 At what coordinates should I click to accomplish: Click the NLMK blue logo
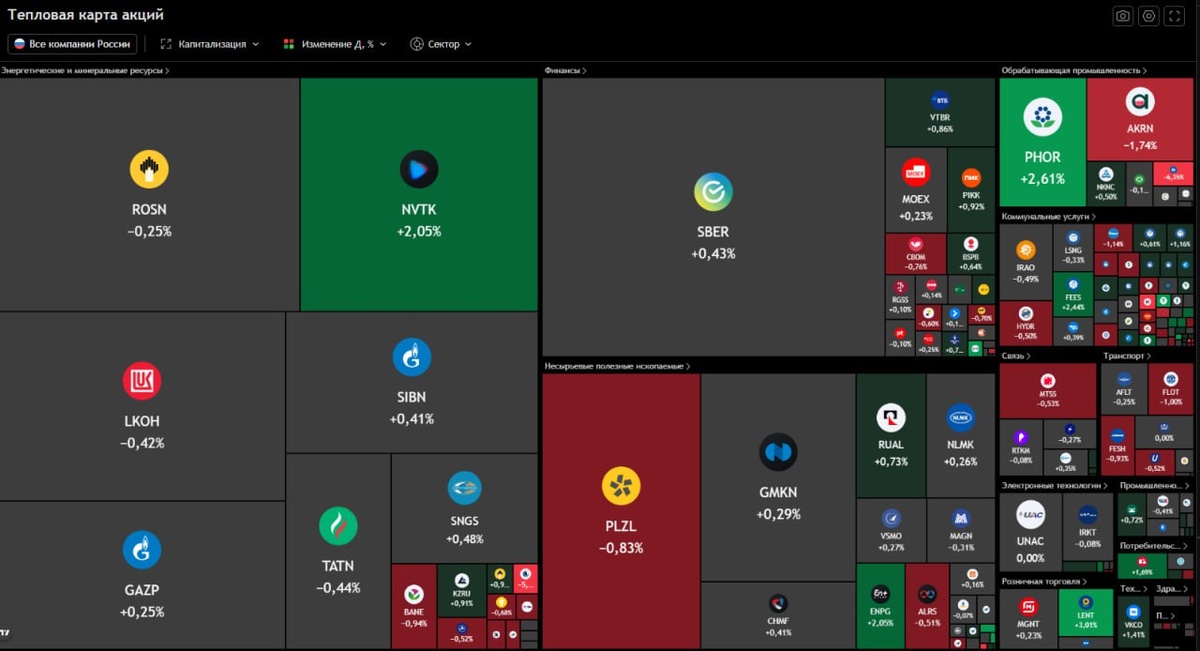coord(961,418)
